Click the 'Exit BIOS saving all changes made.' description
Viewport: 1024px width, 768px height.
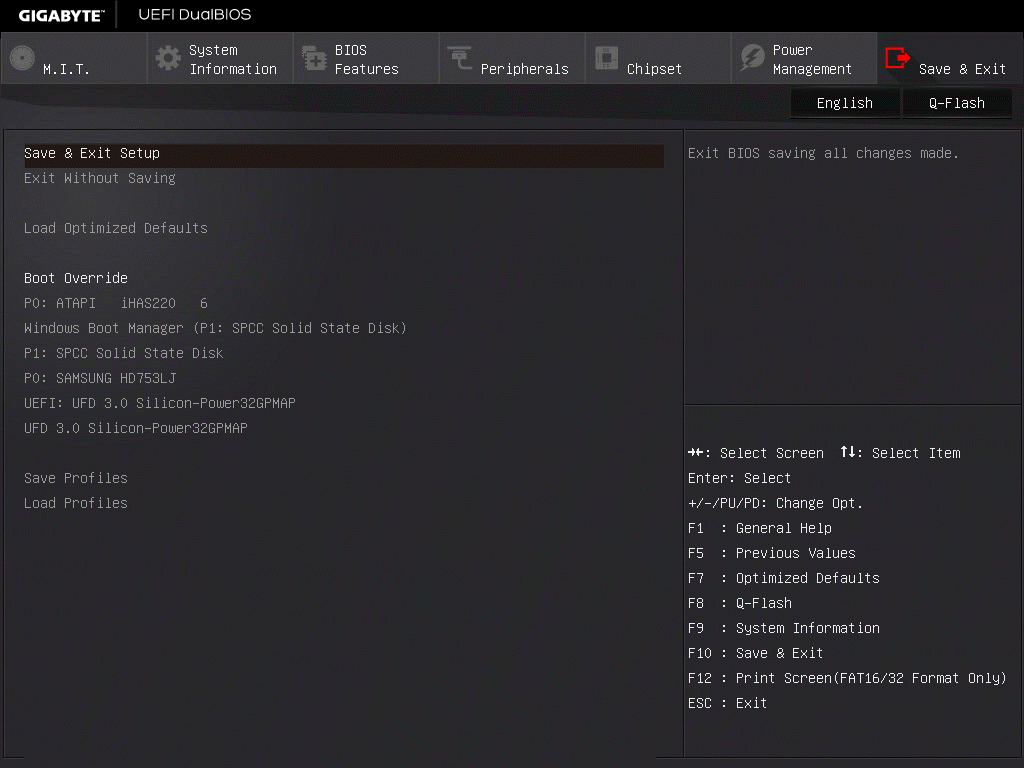click(x=823, y=153)
